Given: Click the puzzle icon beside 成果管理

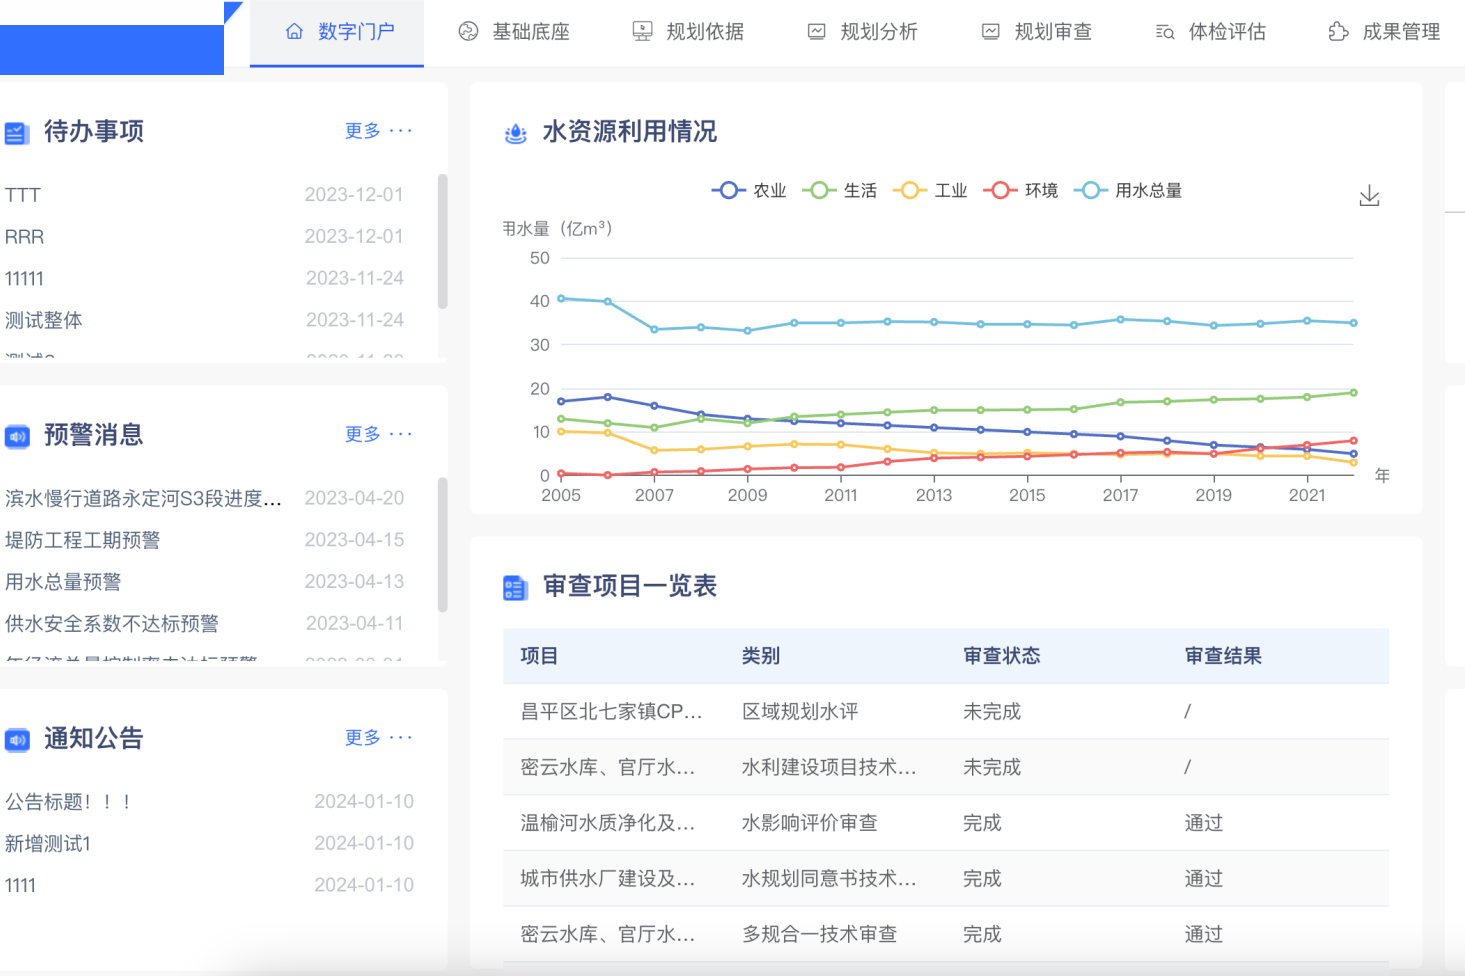Looking at the screenshot, I should [1338, 32].
